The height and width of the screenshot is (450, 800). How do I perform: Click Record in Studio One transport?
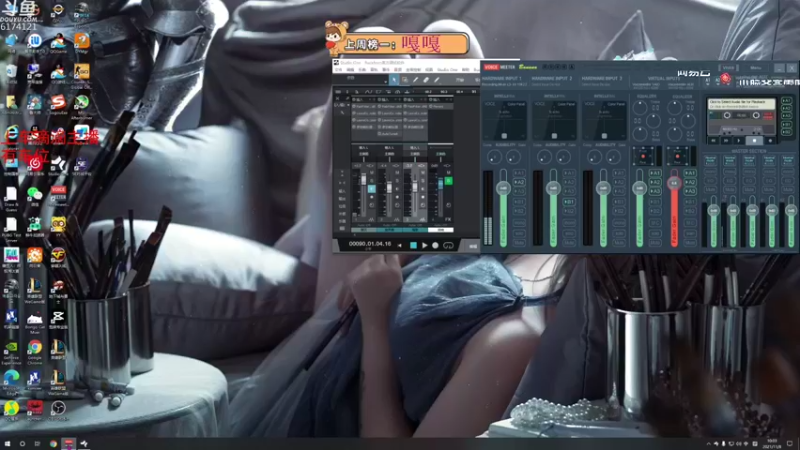[435, 245]
